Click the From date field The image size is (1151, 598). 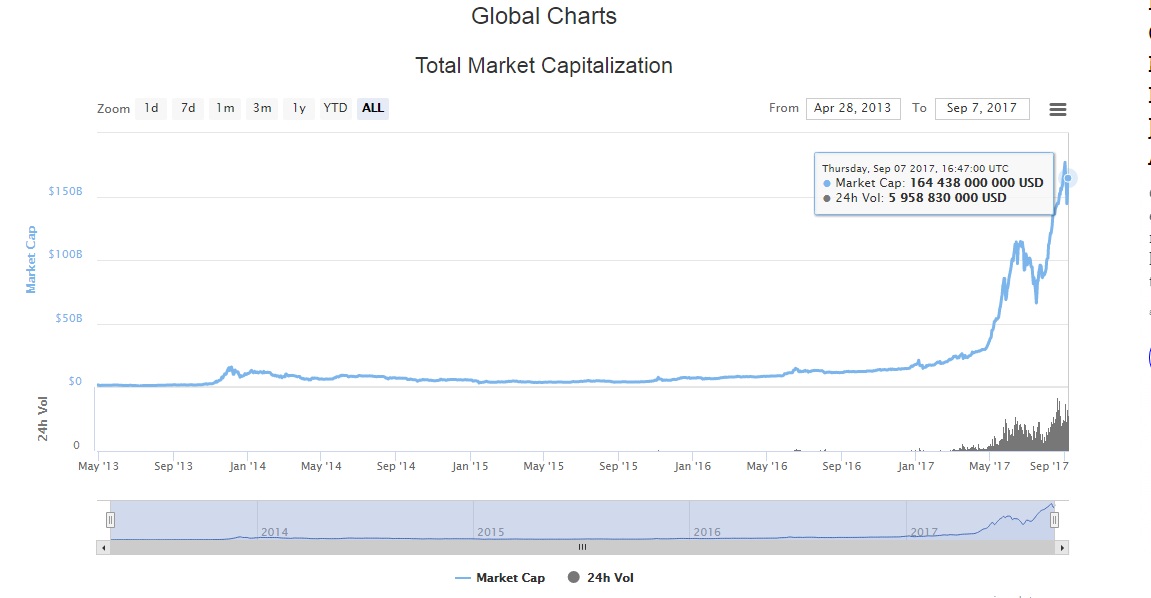[853, 108]
